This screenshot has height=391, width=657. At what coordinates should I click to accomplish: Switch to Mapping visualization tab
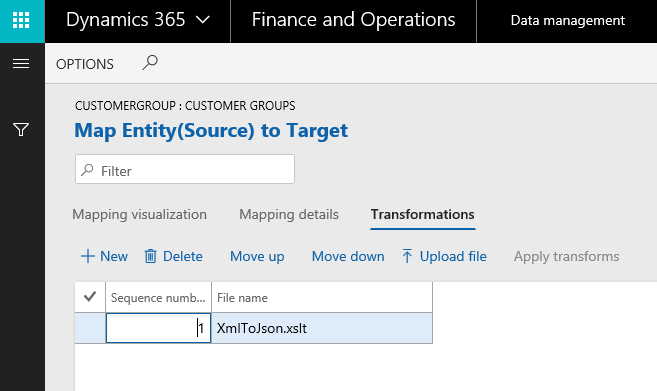pyautogui.click(x=140, y=215)
